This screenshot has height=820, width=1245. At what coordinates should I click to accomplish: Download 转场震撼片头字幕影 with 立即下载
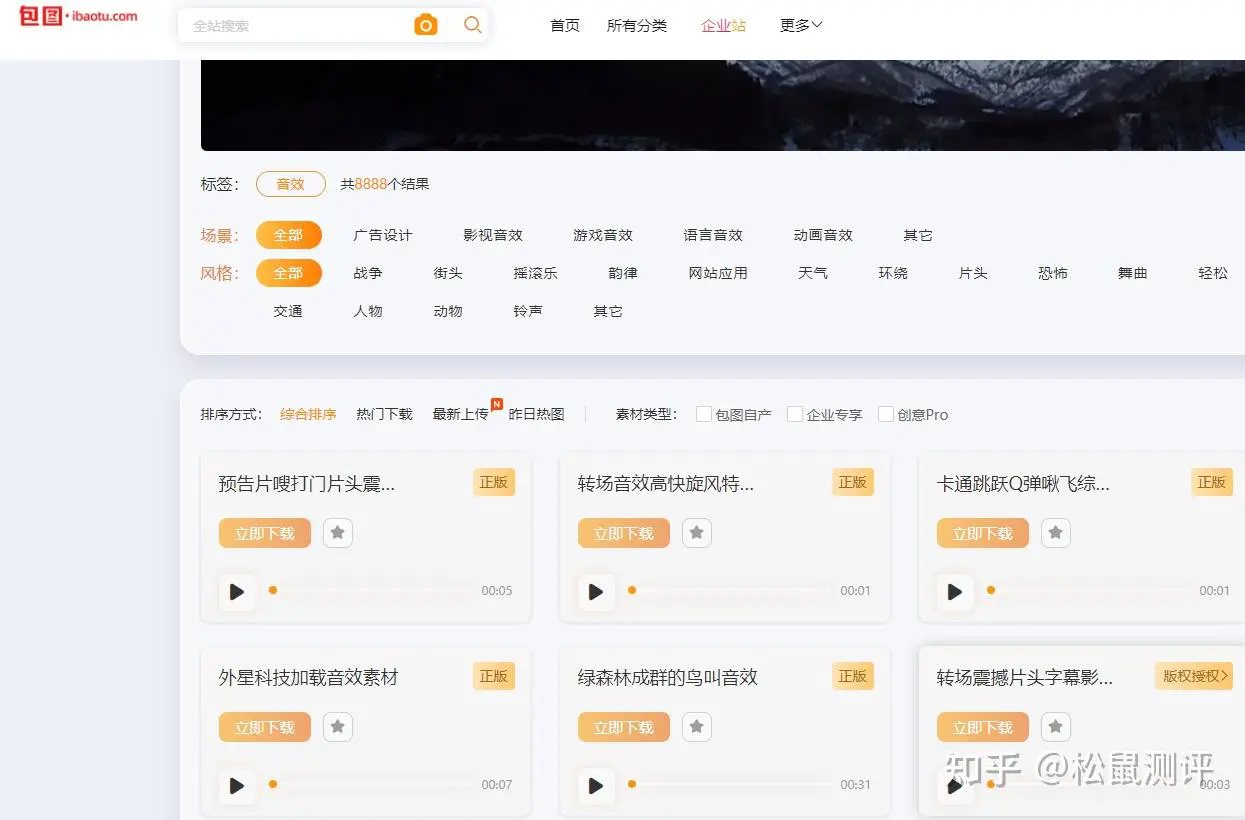click(x=983, y=727)
